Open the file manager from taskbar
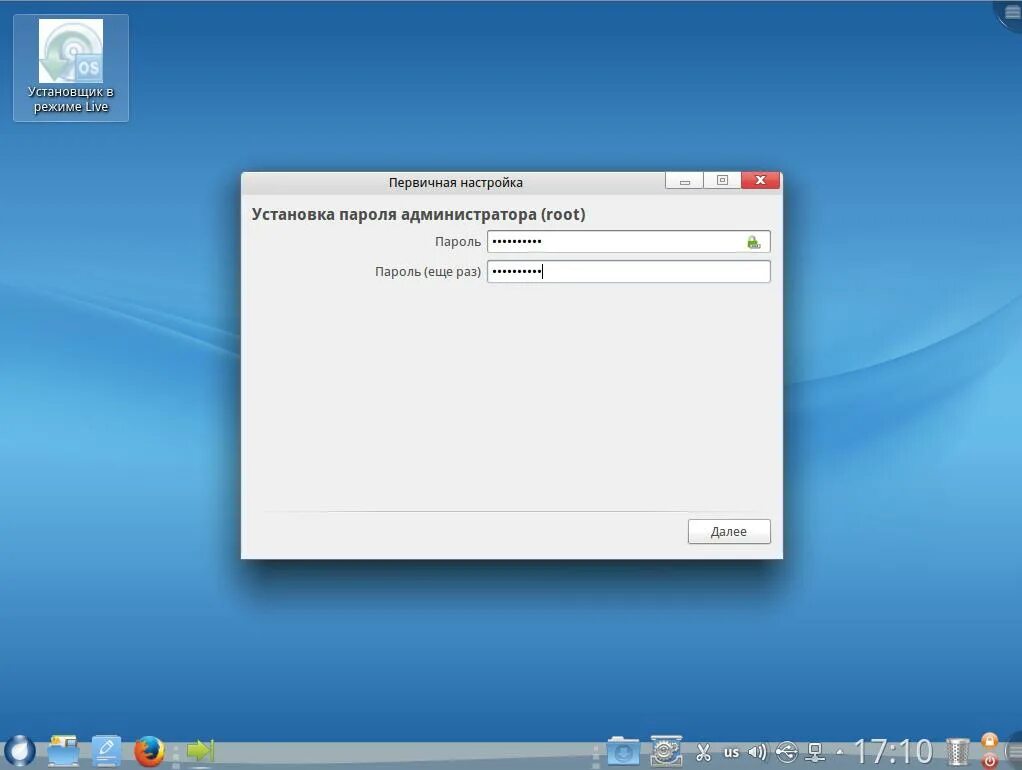 [64, 750]
